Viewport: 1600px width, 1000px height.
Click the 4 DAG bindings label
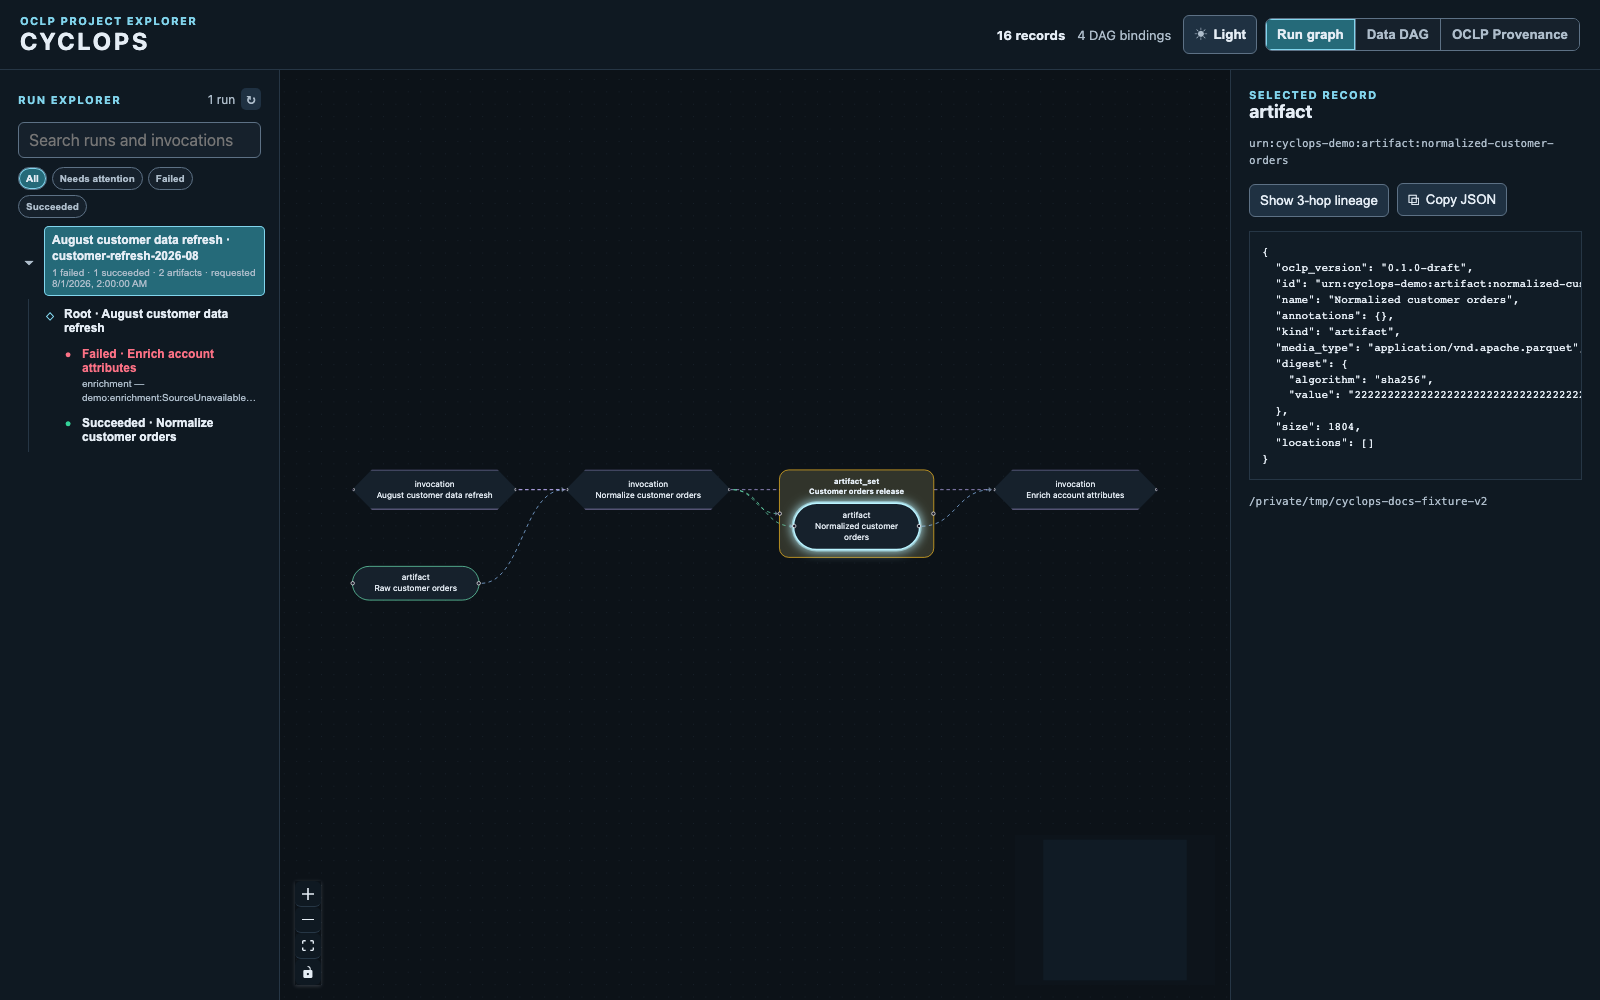(x=1124, y=35)
